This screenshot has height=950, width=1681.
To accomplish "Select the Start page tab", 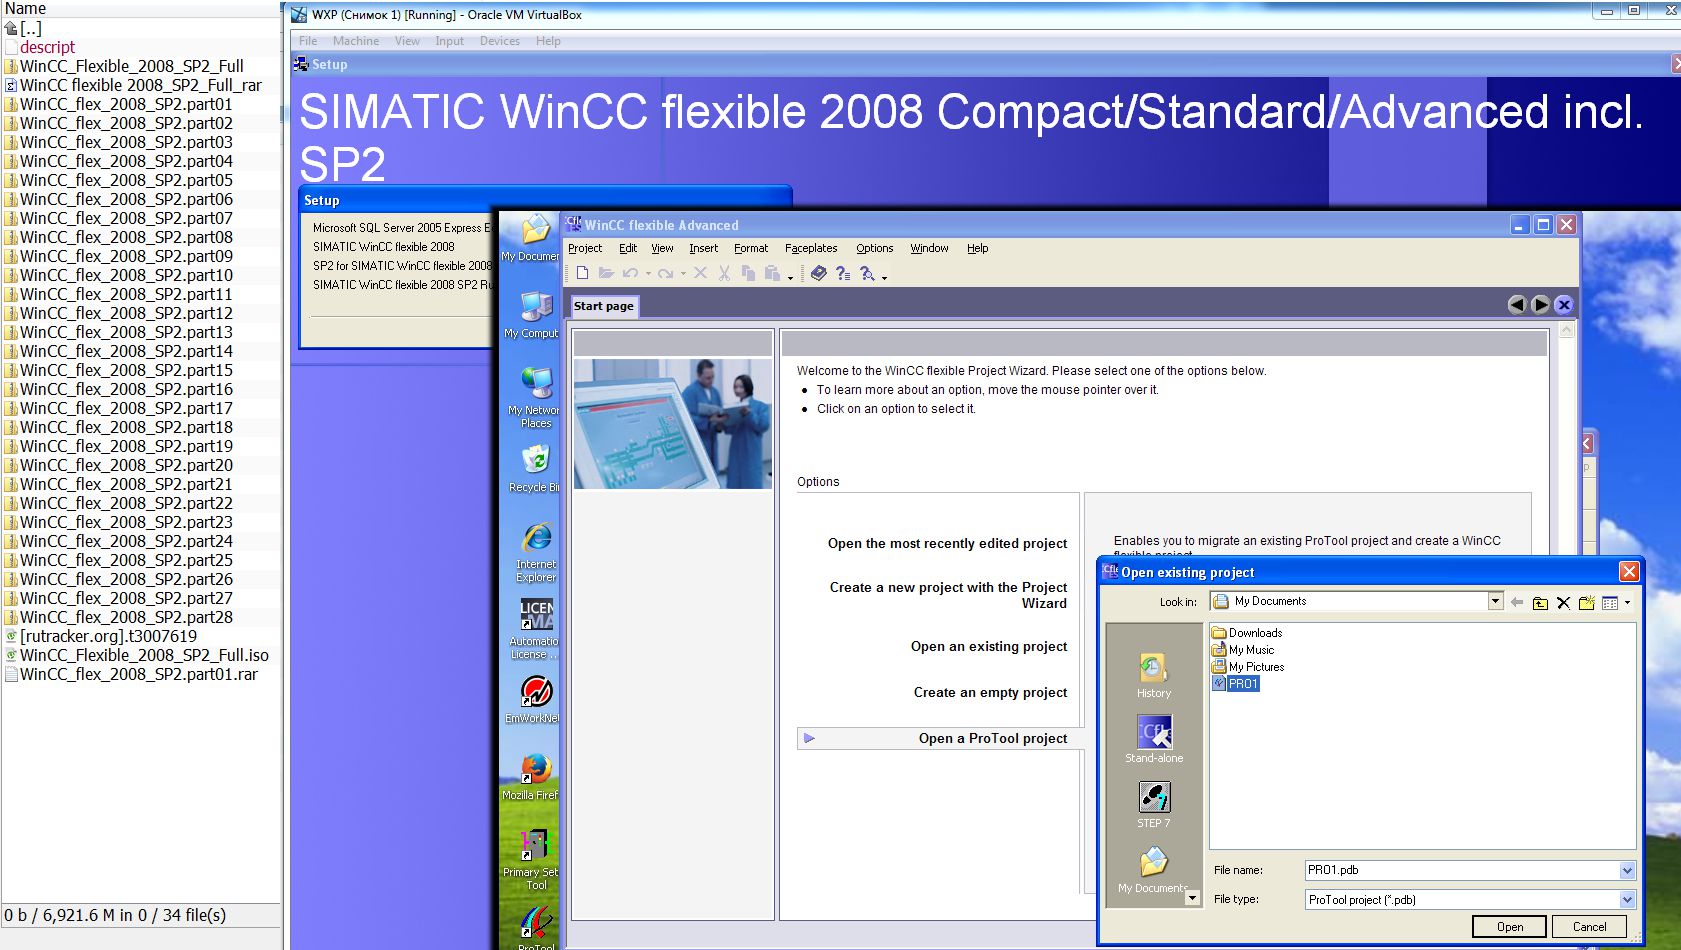I will click(604, 306).
